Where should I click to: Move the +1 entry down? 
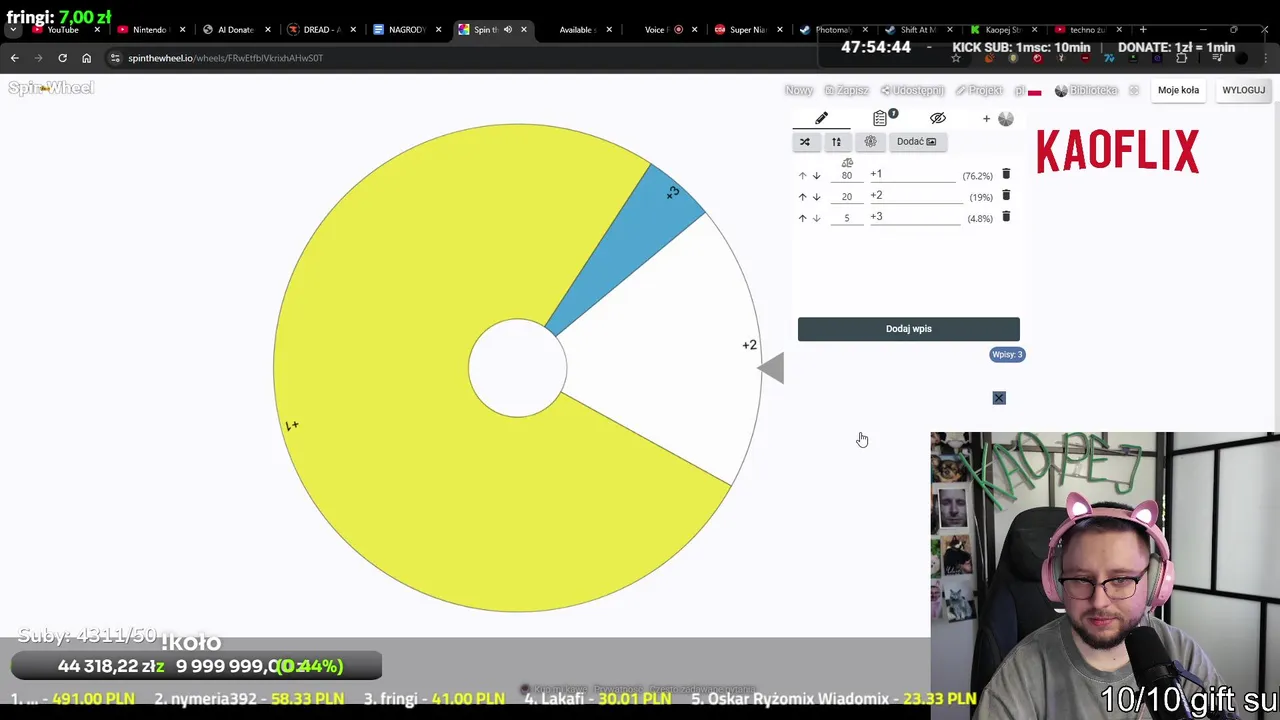[x=816, y=176]
